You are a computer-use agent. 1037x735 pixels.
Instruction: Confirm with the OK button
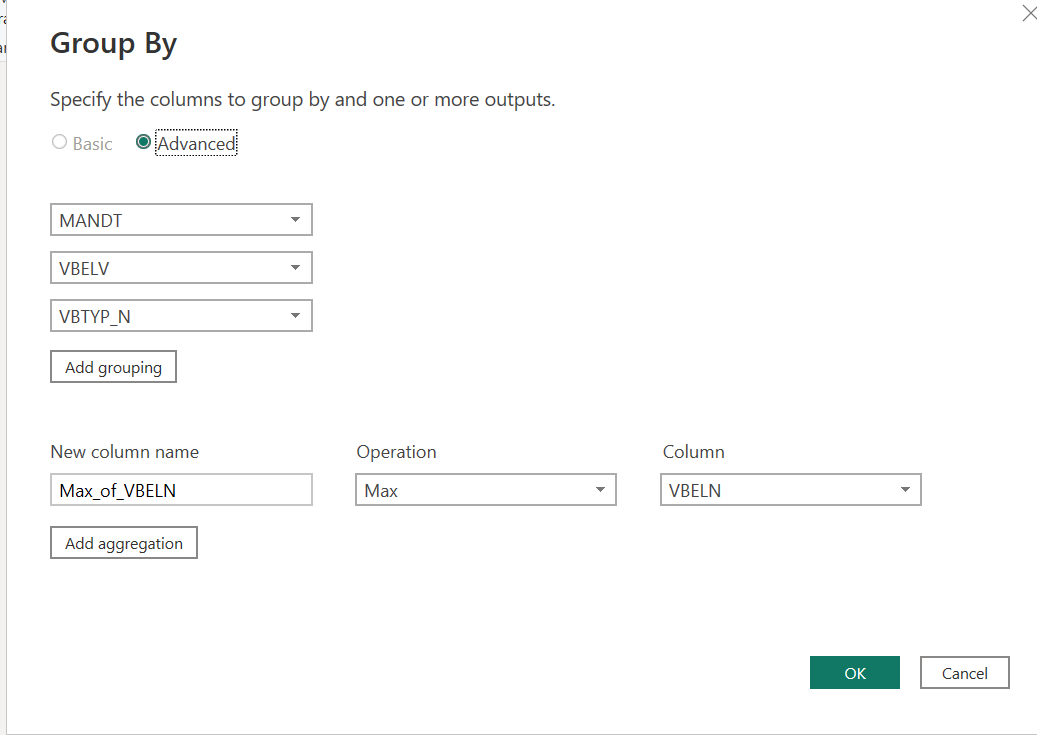point(854,673)
